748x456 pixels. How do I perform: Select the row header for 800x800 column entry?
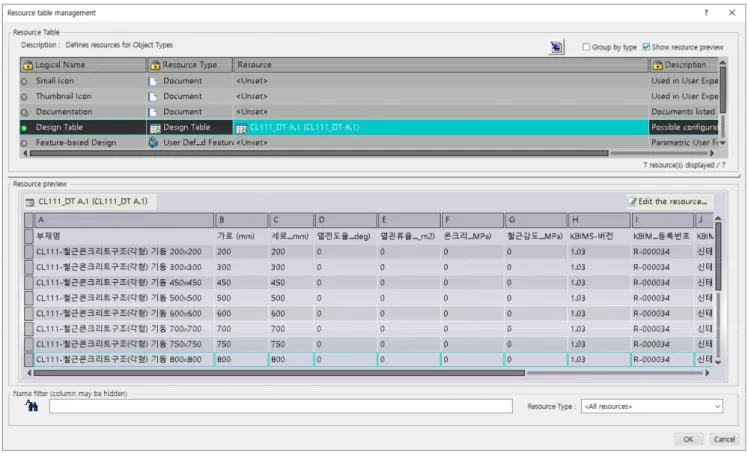pyautogui.click(x=29, y=359)
